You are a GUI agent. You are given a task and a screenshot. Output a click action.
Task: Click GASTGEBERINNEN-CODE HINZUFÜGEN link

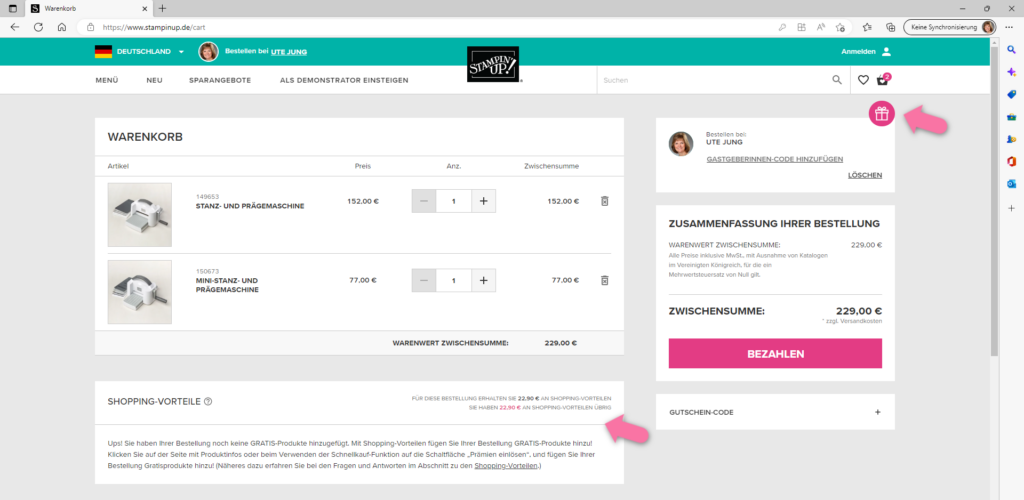(x=775, y=159)
